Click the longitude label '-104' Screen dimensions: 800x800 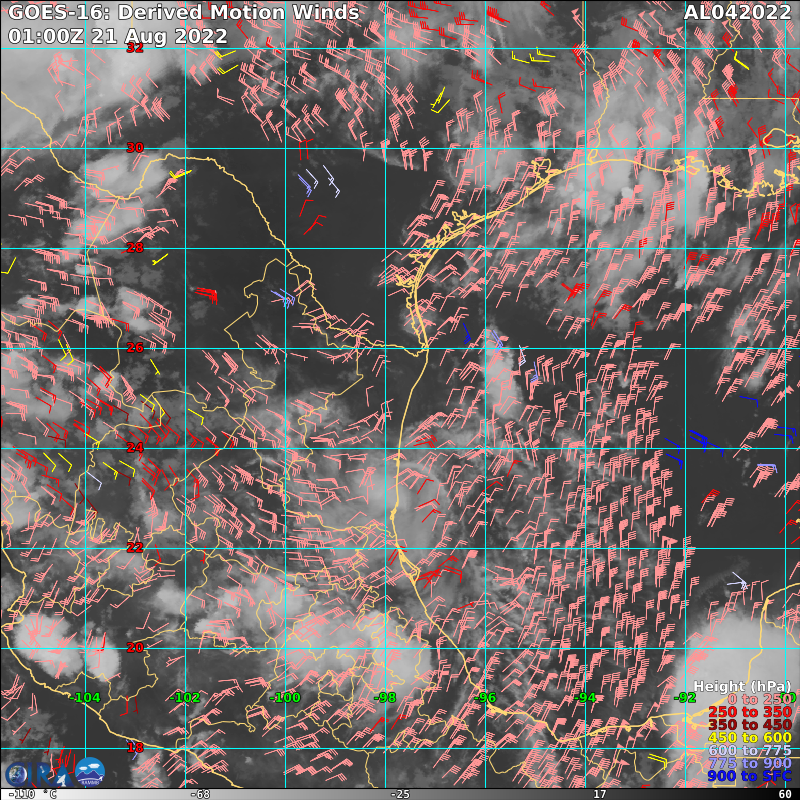pos(85,698)
